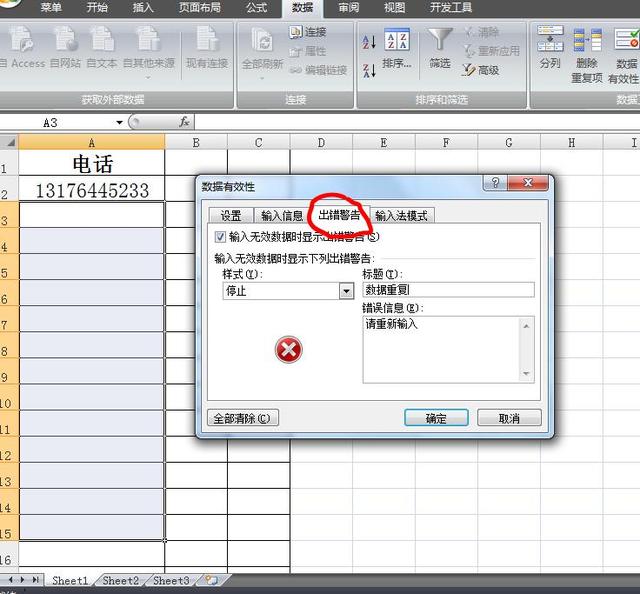
Task: Click cell containing 13176445233
Action: point(91,189)
